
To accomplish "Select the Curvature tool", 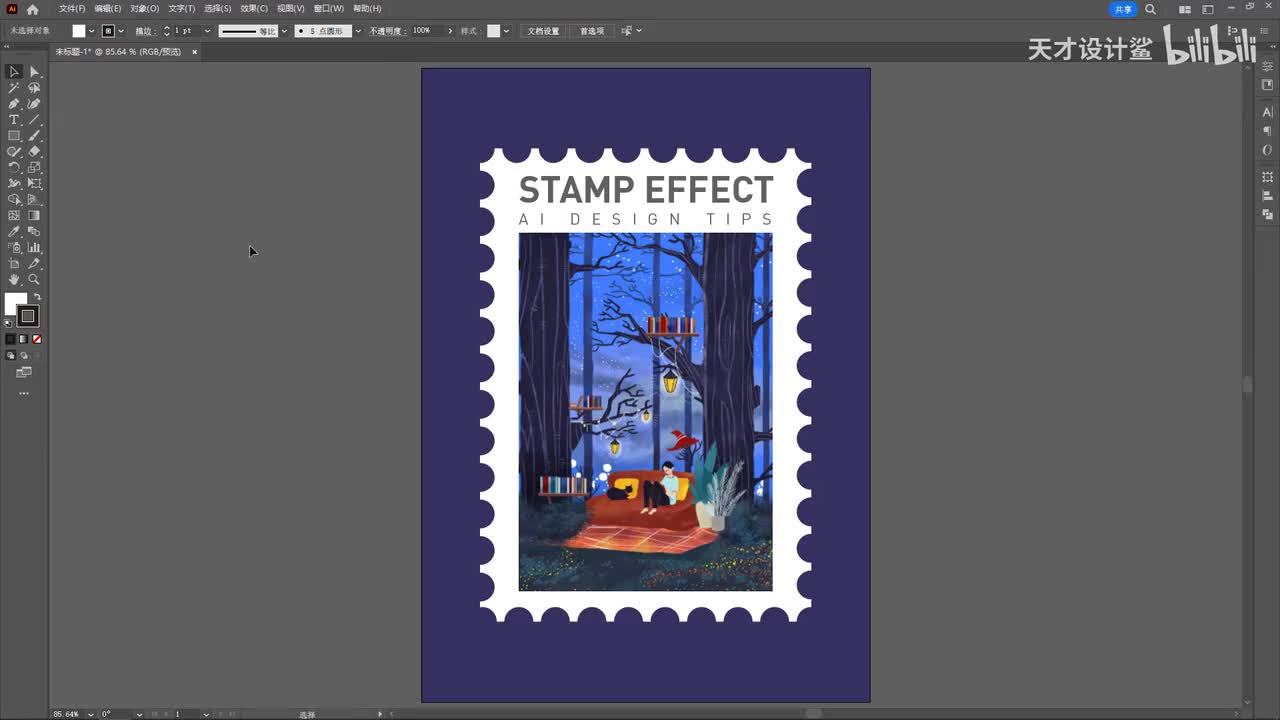I will coord(34,104).
